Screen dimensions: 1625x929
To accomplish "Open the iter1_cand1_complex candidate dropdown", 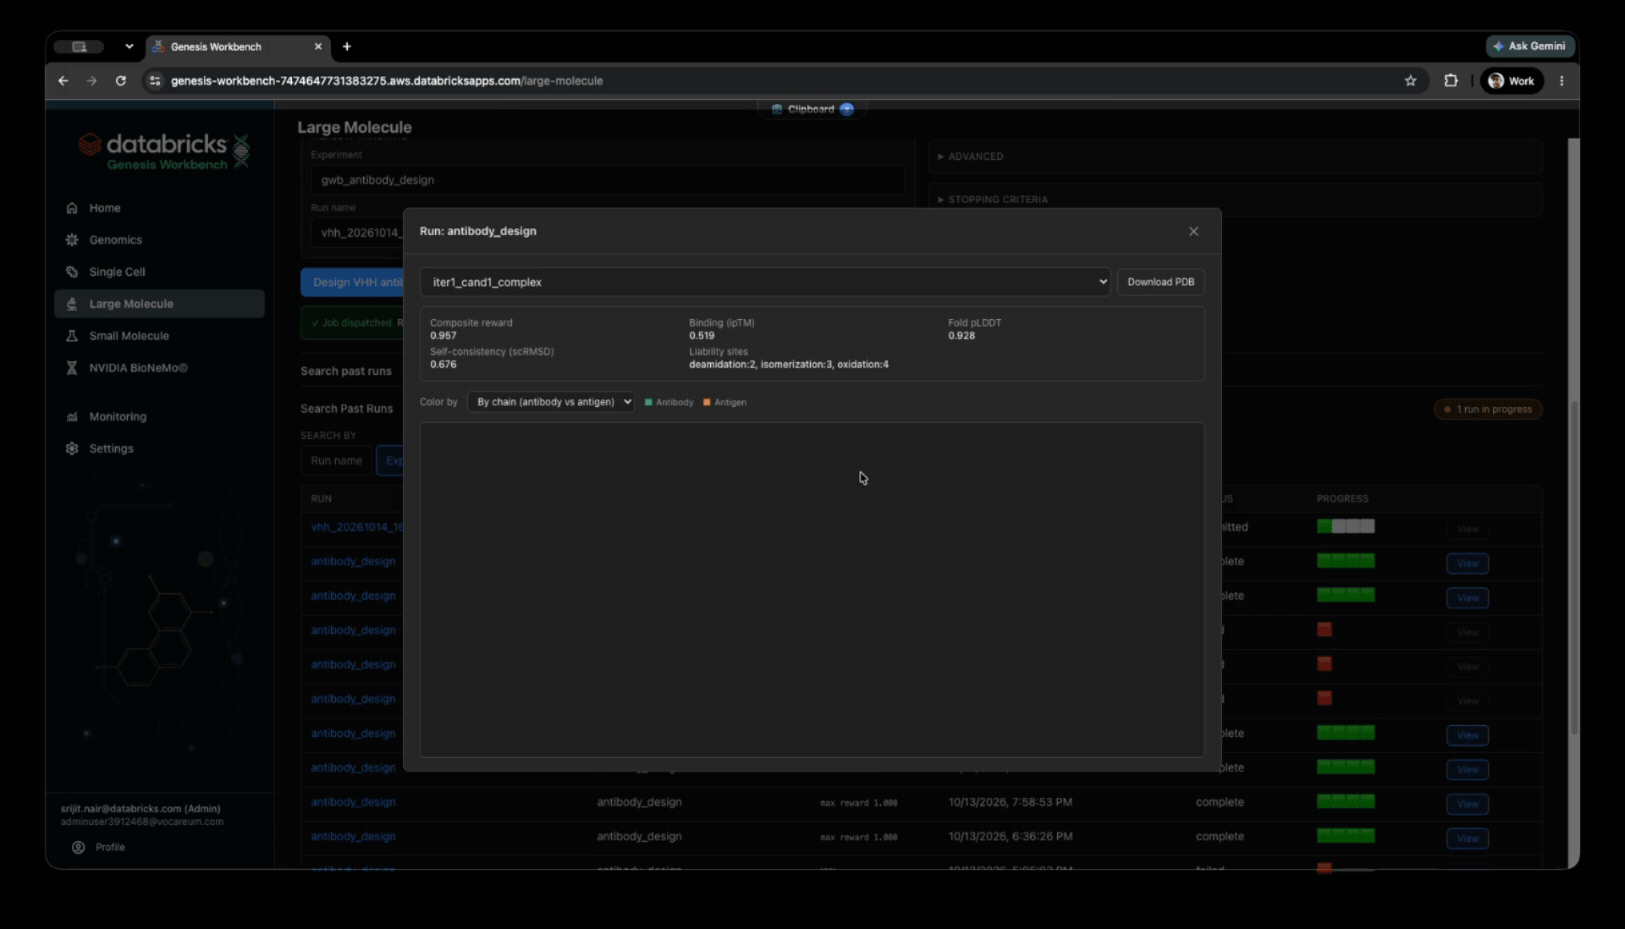I will click(x=765, y=282).
